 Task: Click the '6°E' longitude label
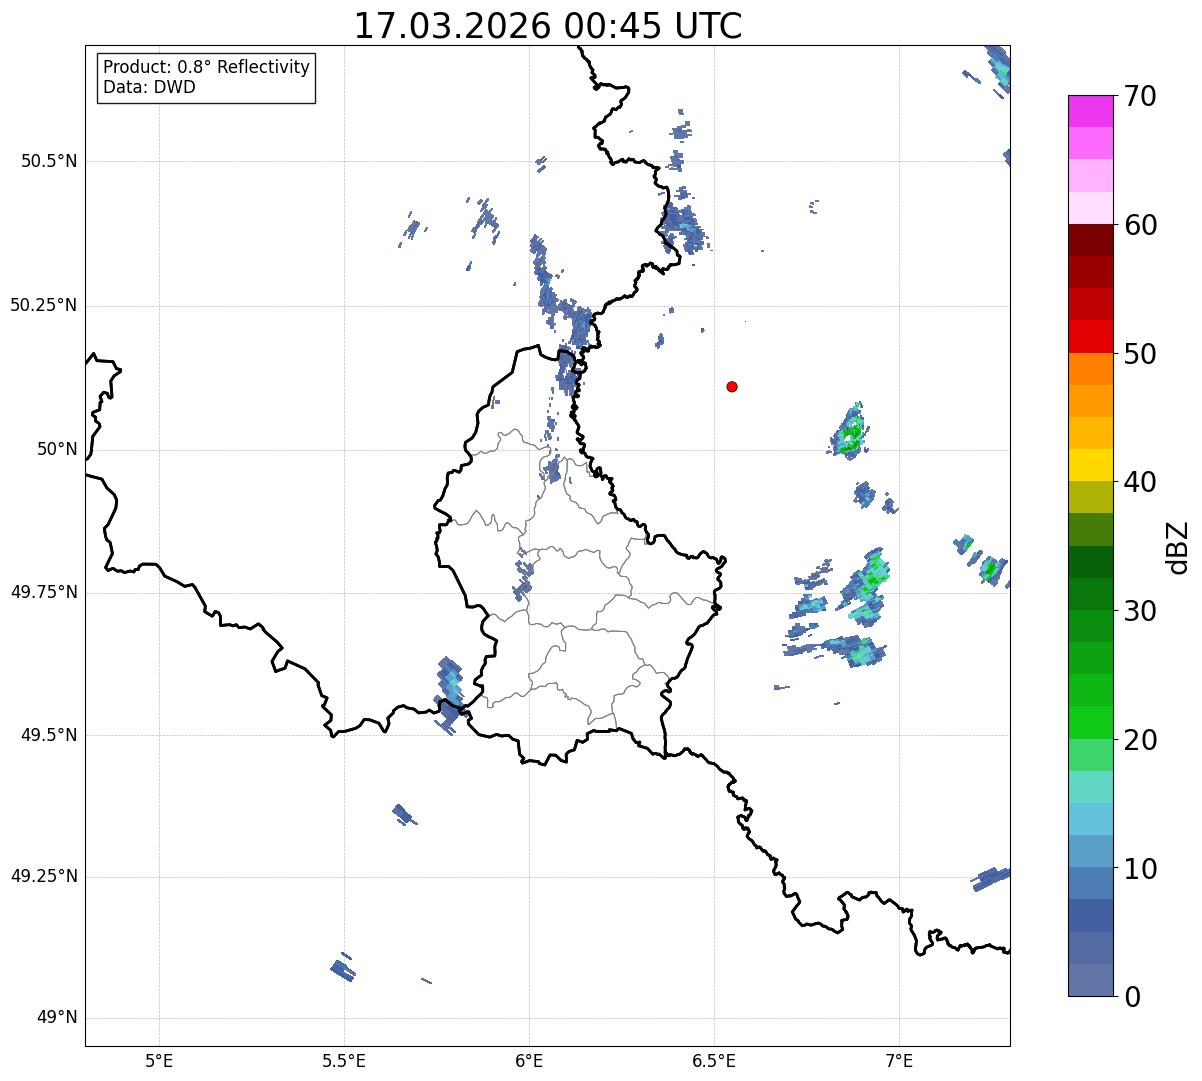click(529, 1060)
